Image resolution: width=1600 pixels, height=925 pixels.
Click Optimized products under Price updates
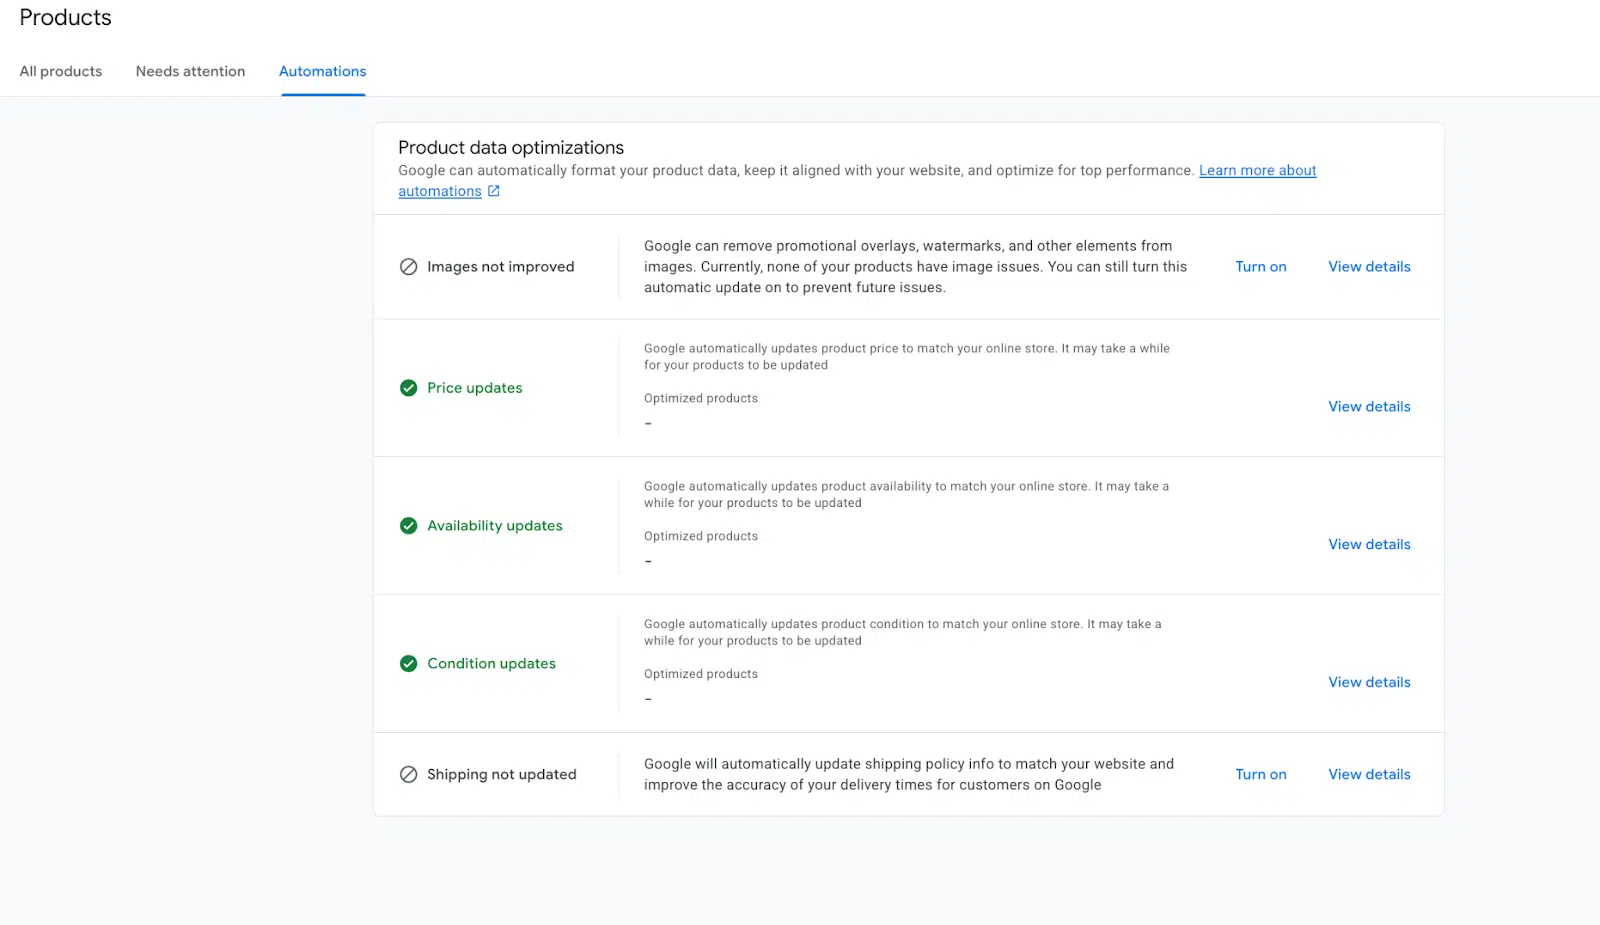(x=700, y=399)
